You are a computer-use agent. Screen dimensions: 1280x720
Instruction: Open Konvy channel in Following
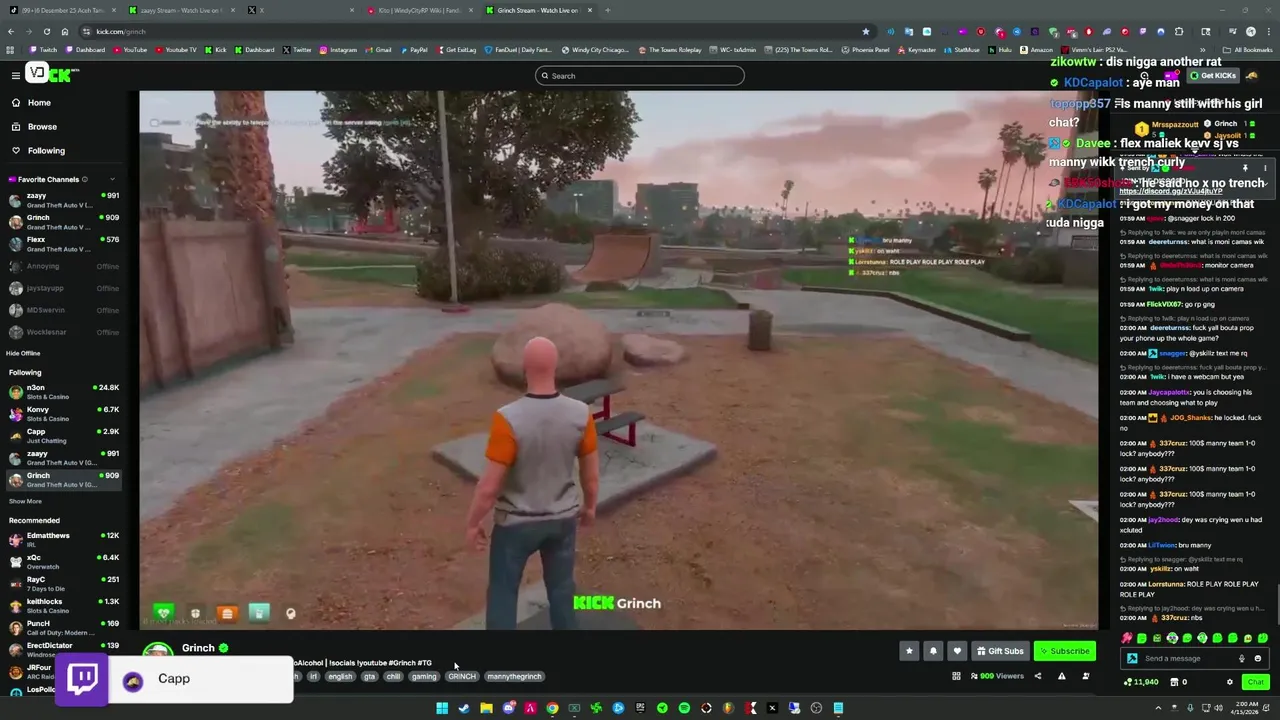62,414
